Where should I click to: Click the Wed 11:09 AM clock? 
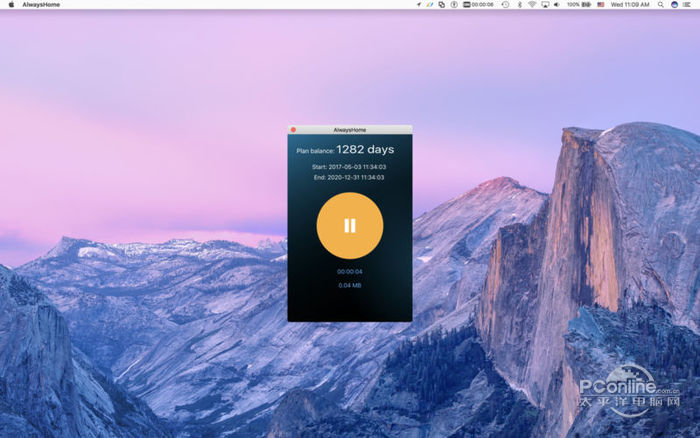(x=630, y=4)
